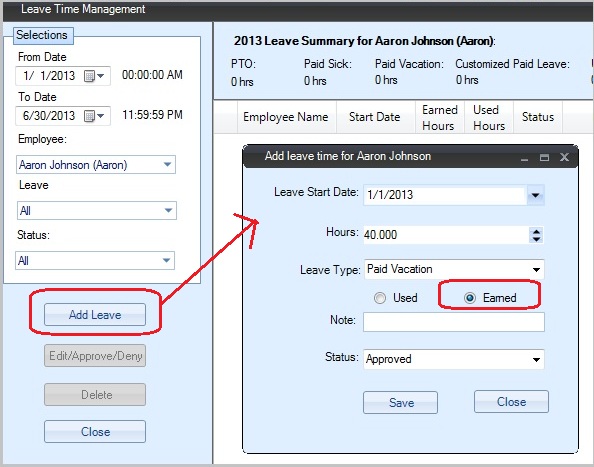Save the new leave entry
The height and width of the screenshot is (467, 594).
pyautogui.click(x=400, y=402)
